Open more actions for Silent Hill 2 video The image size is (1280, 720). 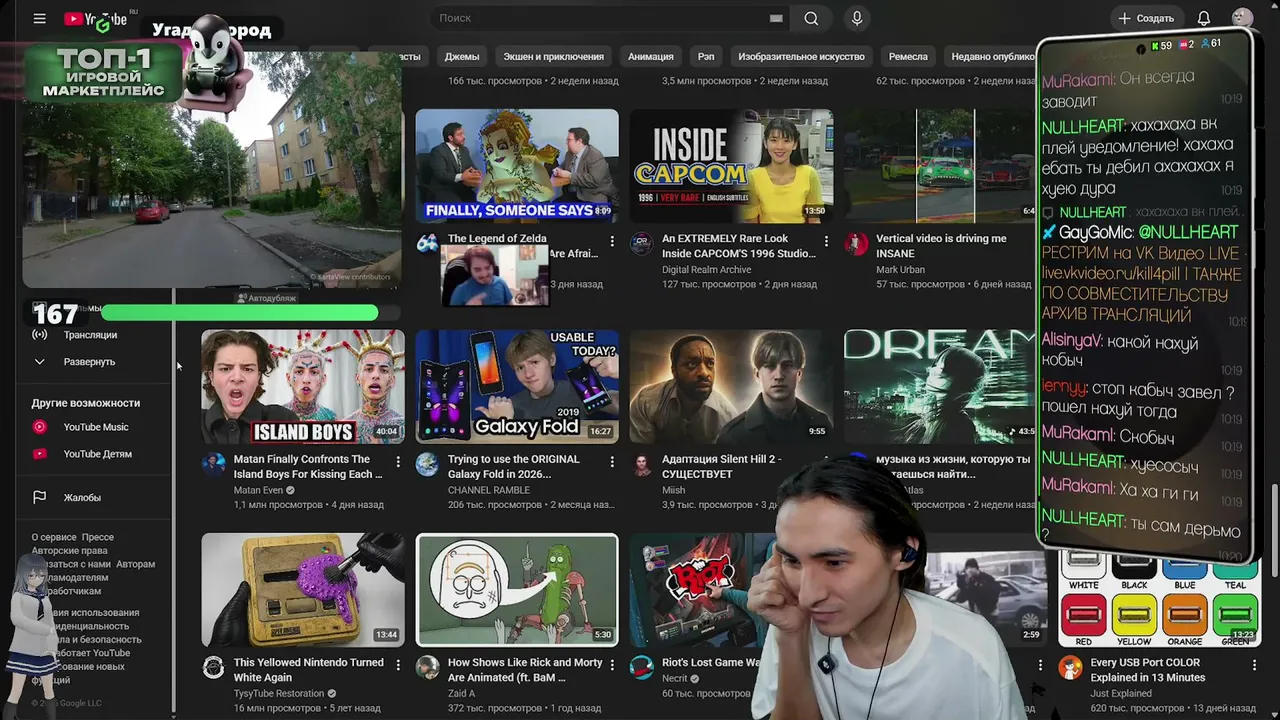point(826,462)
